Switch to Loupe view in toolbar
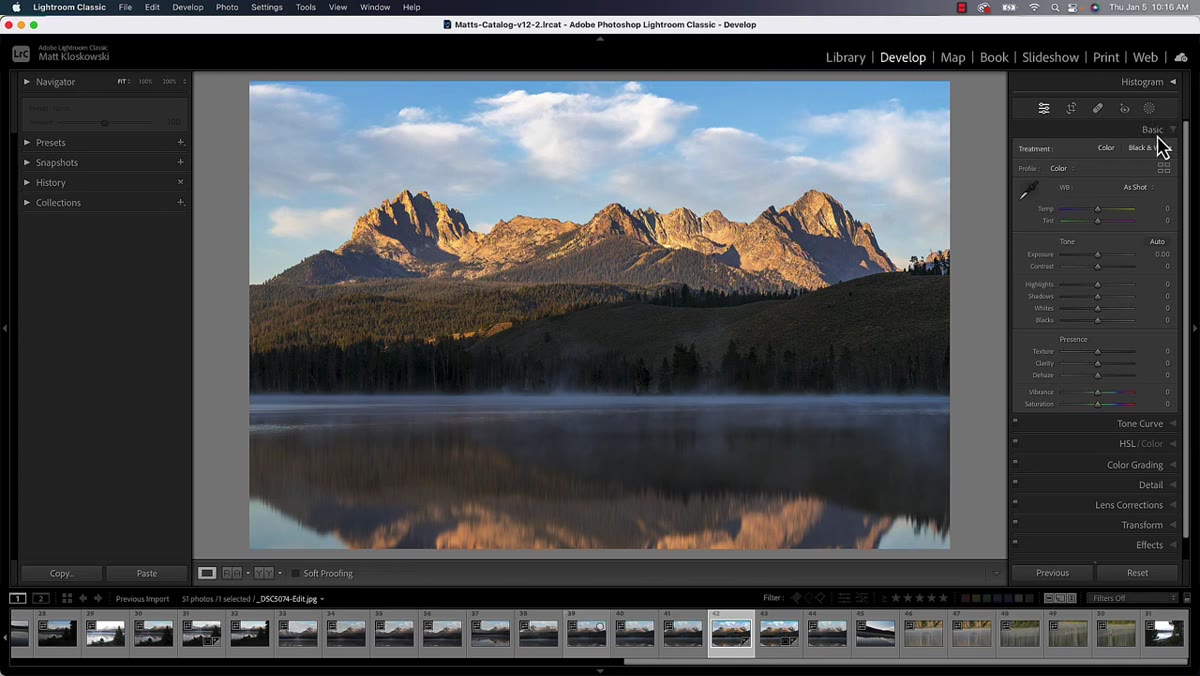This screenshot has width=1200, height=676. point(207,573)
